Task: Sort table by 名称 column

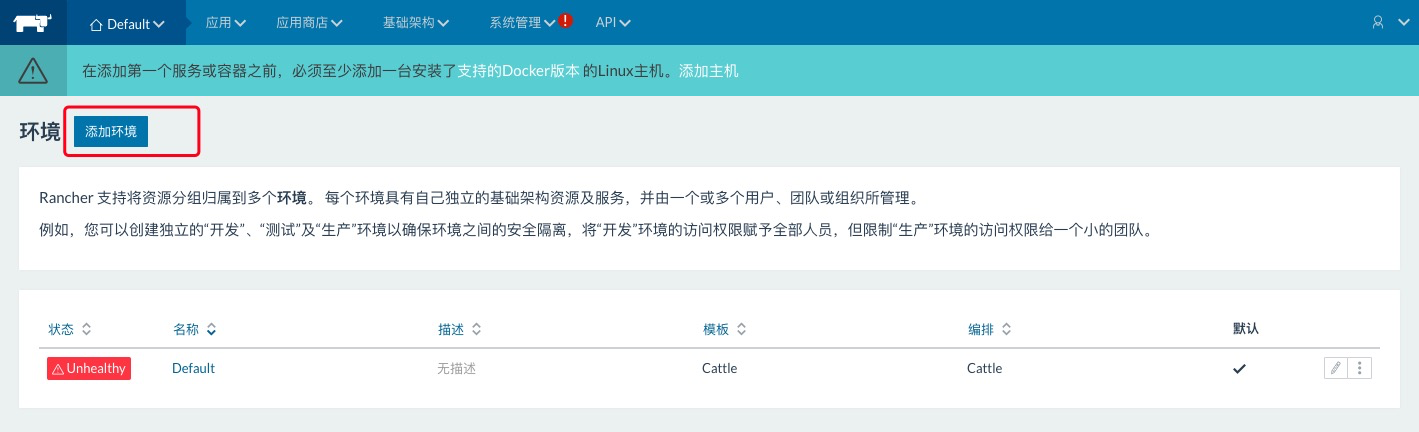Action: click(194, 329)
